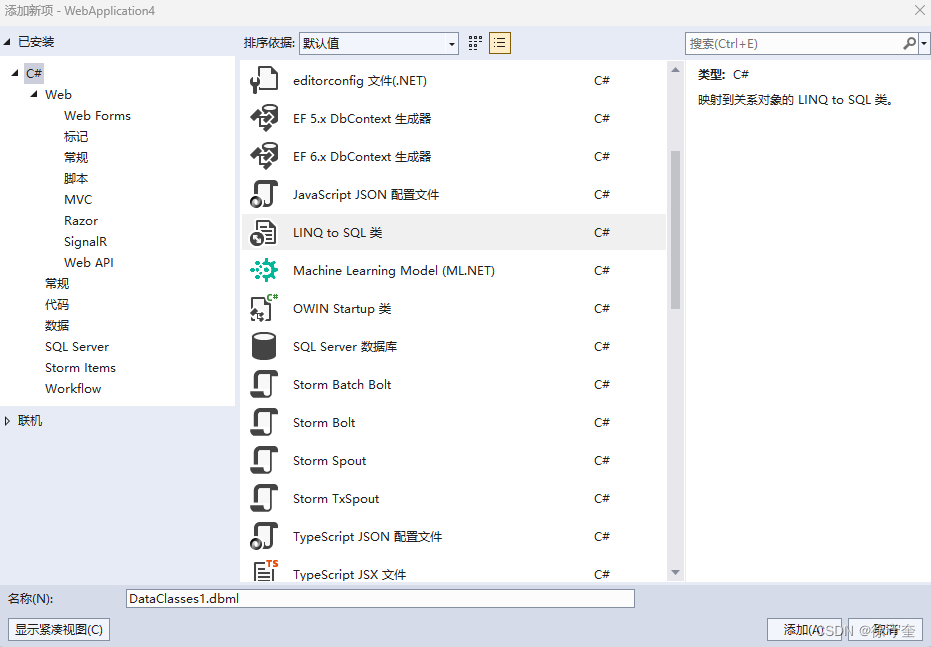Click the 显示紧凑视图(C) button

[x=58, y=629]
